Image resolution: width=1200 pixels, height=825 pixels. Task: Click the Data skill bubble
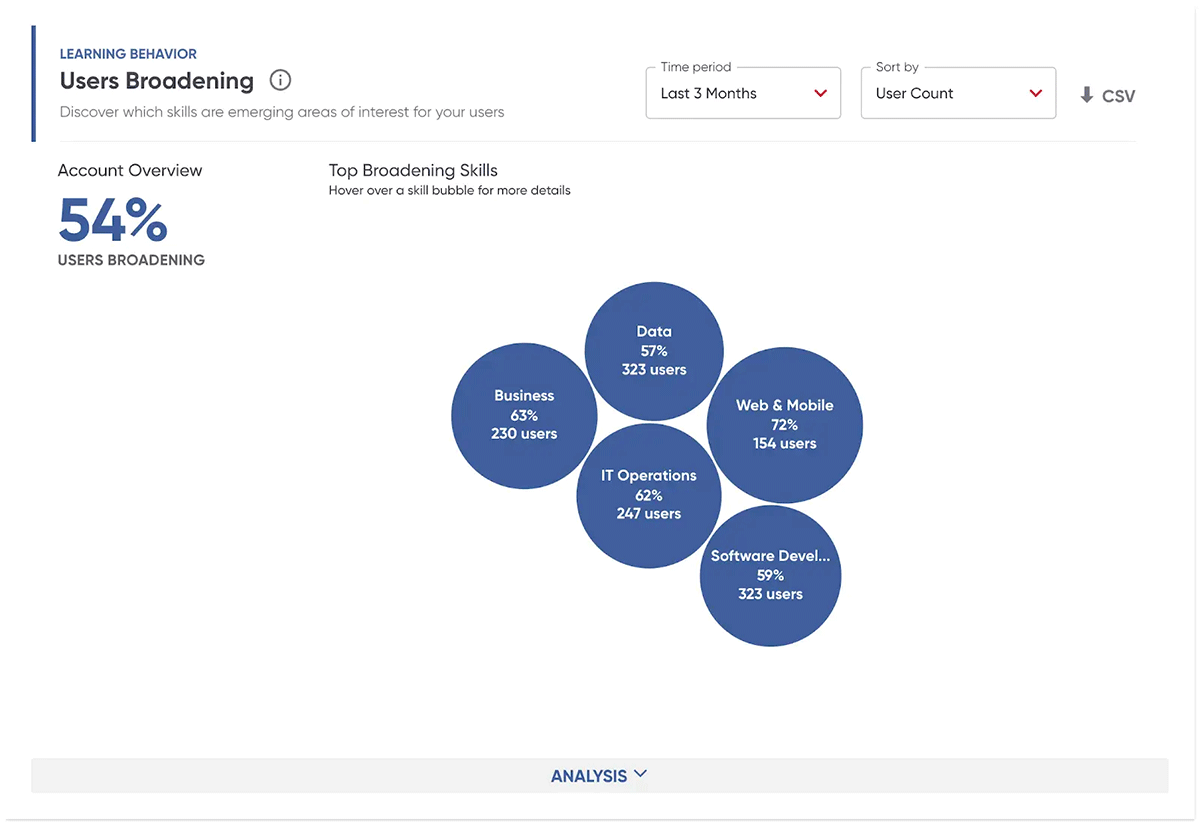tap(654, 351)
